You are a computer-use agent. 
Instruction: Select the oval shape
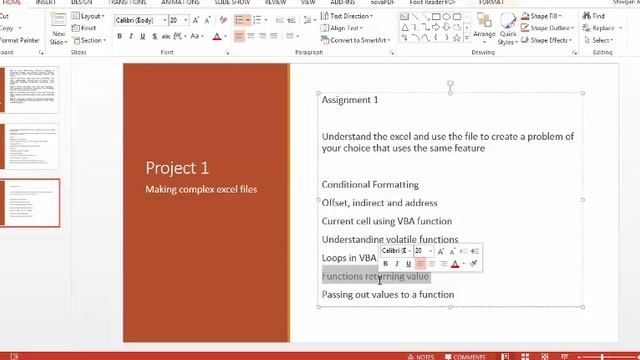pyautogui.click(x=446, y=17)
